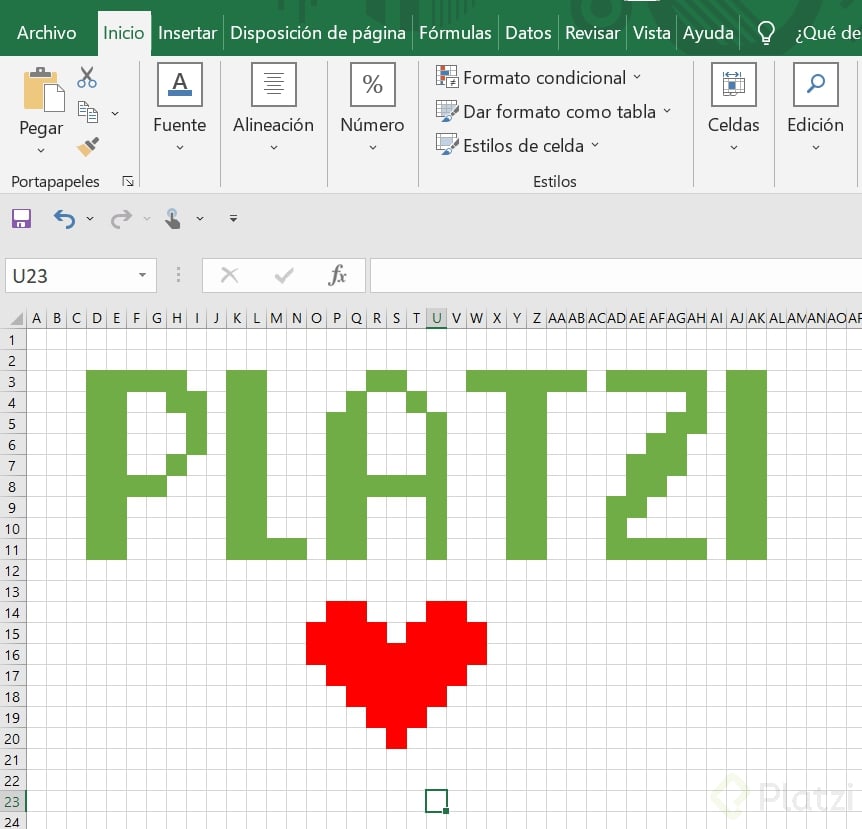Open the Número percent group icon
This screenshot has width=862, height=829.
tap(373, 84)
